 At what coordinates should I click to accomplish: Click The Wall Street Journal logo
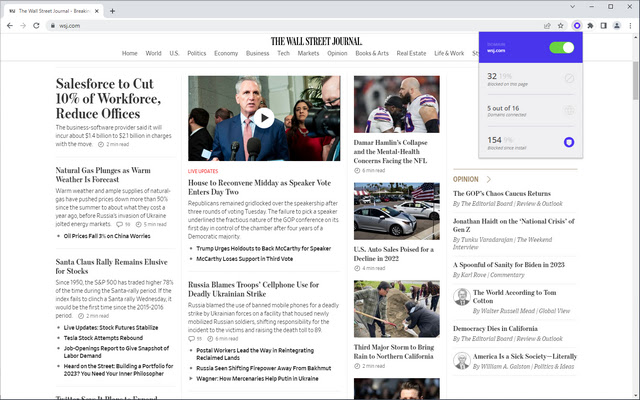[x=316, y=41]
